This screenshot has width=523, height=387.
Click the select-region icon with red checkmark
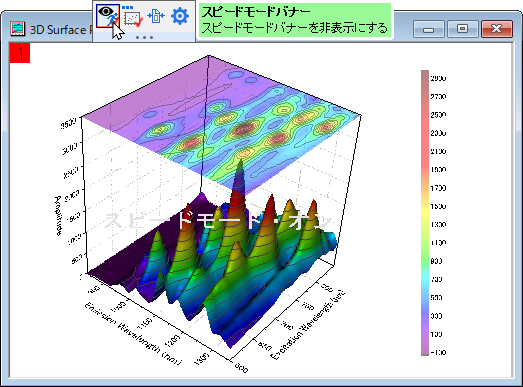pos(133,16)
